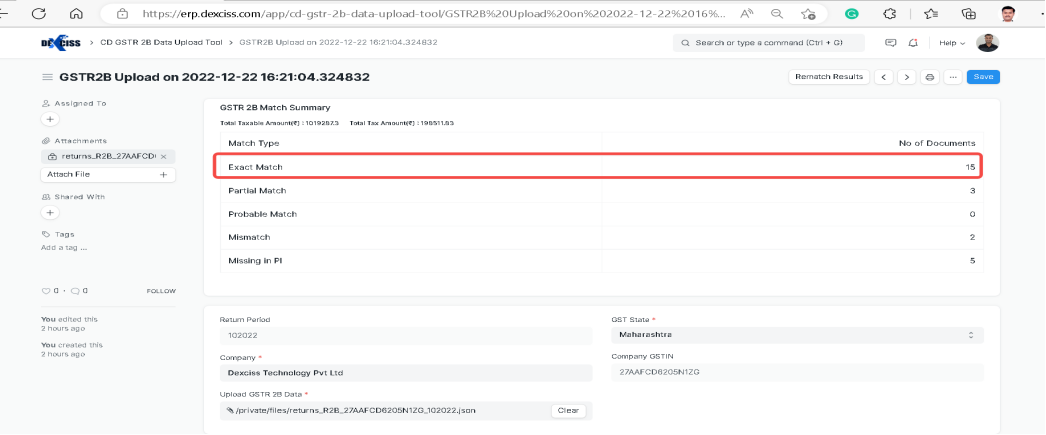Expand the Help dropdown menu

(x=951, y=43)
